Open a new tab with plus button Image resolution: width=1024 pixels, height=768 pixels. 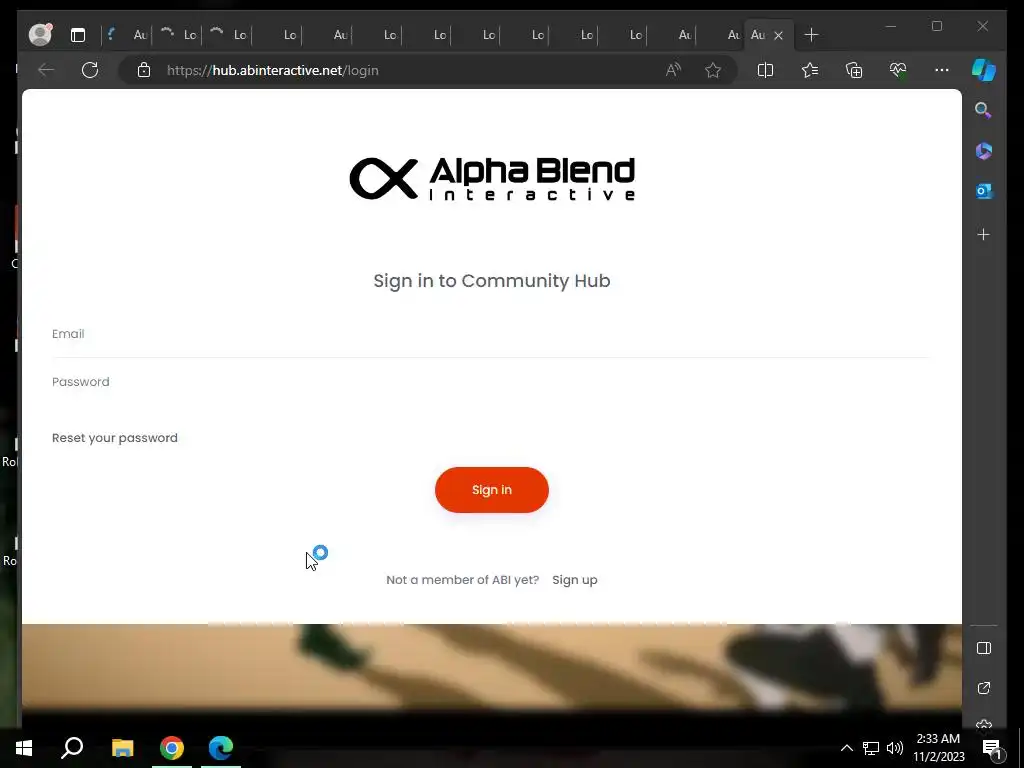click(x=811, y=35)
